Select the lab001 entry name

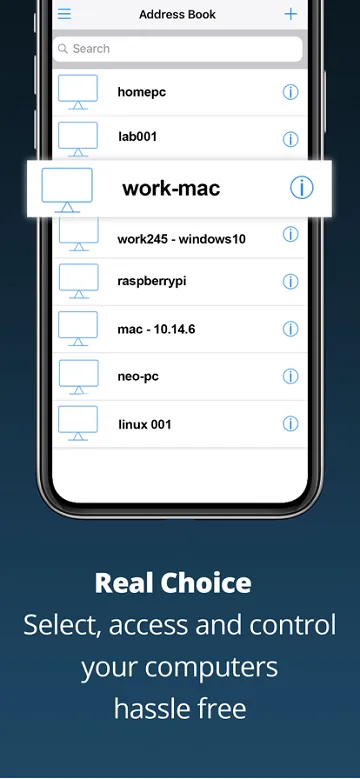pyautogui.click(x=138, y=136)
